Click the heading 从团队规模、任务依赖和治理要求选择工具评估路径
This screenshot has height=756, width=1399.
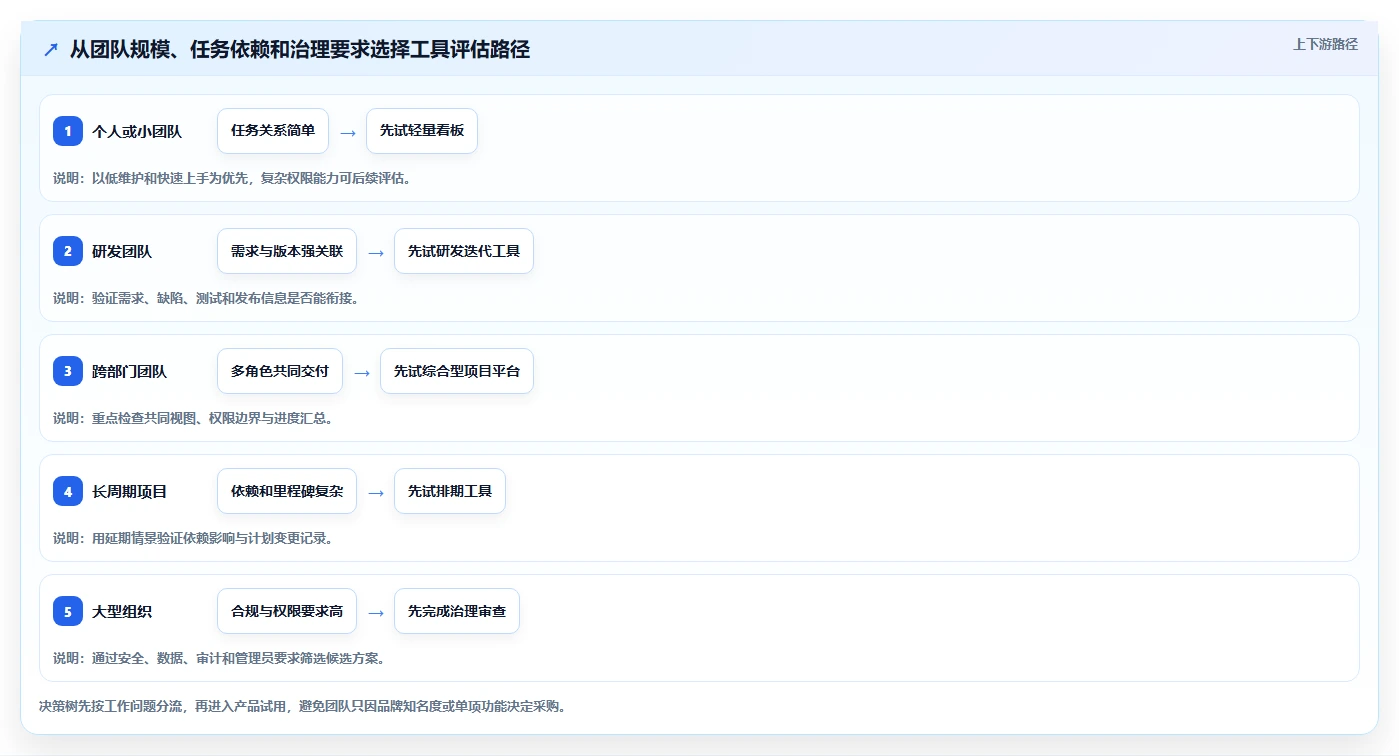(x=300, y=50)
